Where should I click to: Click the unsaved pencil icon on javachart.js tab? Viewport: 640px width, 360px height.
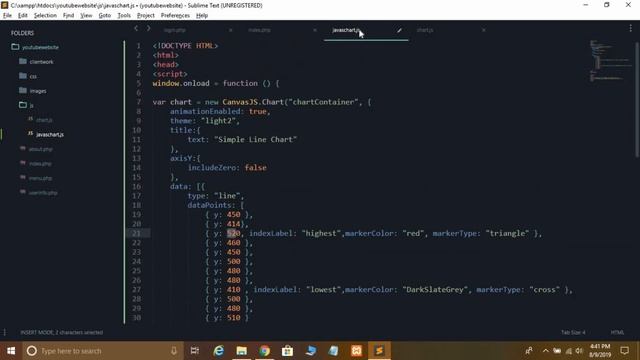click(x=399, y=30)
